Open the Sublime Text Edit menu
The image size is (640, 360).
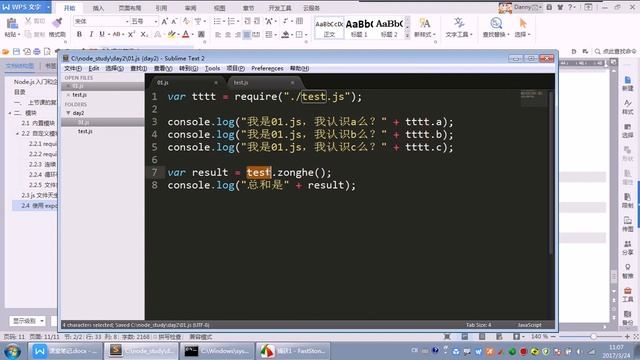pos(94,68)
